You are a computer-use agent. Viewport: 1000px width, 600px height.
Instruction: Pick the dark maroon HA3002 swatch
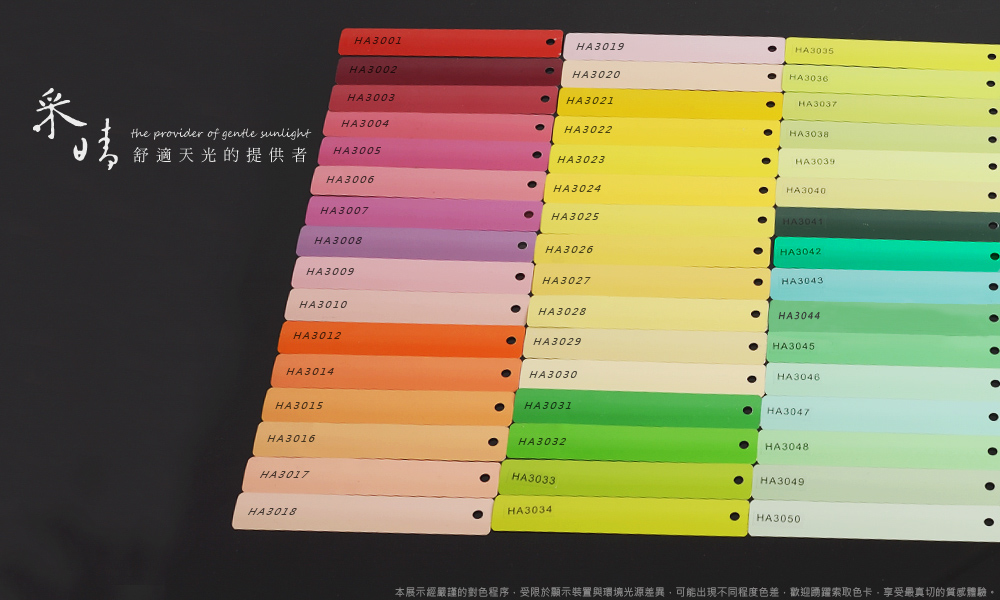click(445, 71)
